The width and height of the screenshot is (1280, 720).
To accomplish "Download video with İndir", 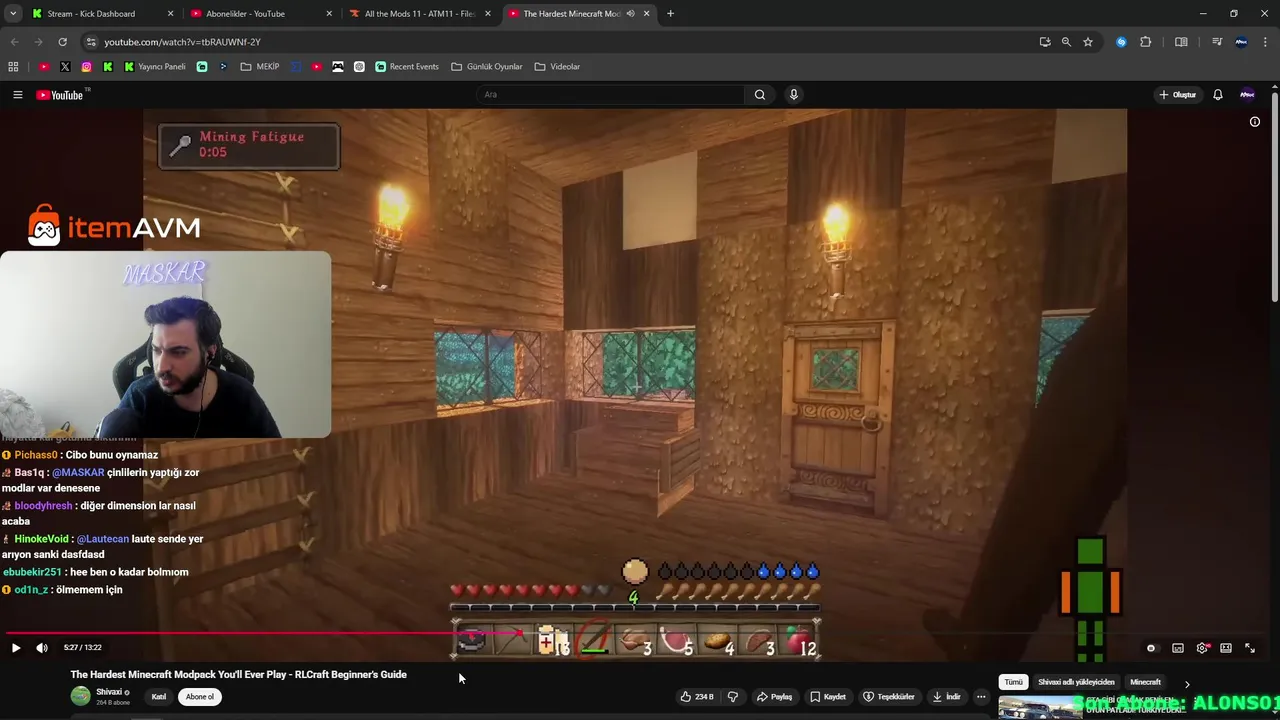I will (946, 697).
